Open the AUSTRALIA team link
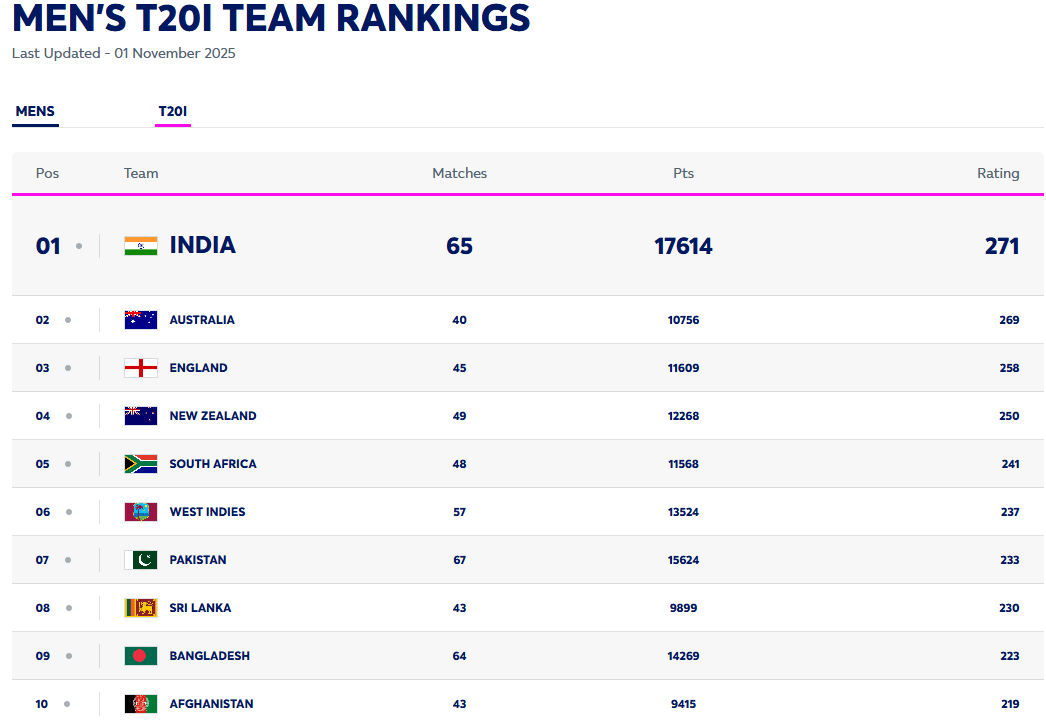Screen dimensions: 1046x722 [202, 320]
